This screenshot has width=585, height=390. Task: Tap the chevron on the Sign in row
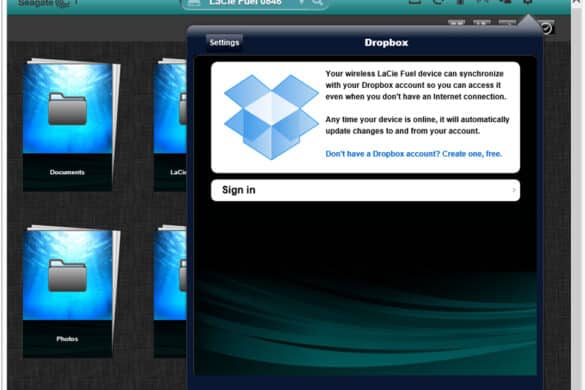click(514, 190)
